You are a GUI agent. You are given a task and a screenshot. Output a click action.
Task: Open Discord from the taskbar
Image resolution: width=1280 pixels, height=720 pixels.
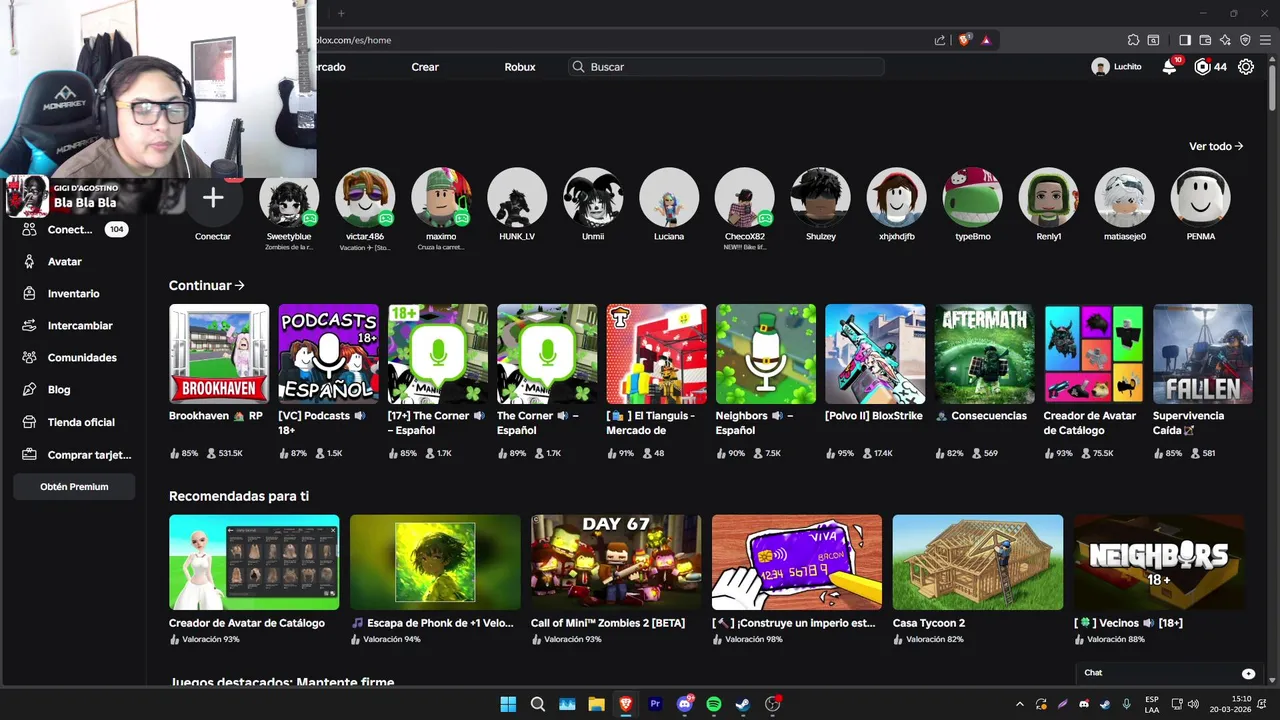pos(685,704)
